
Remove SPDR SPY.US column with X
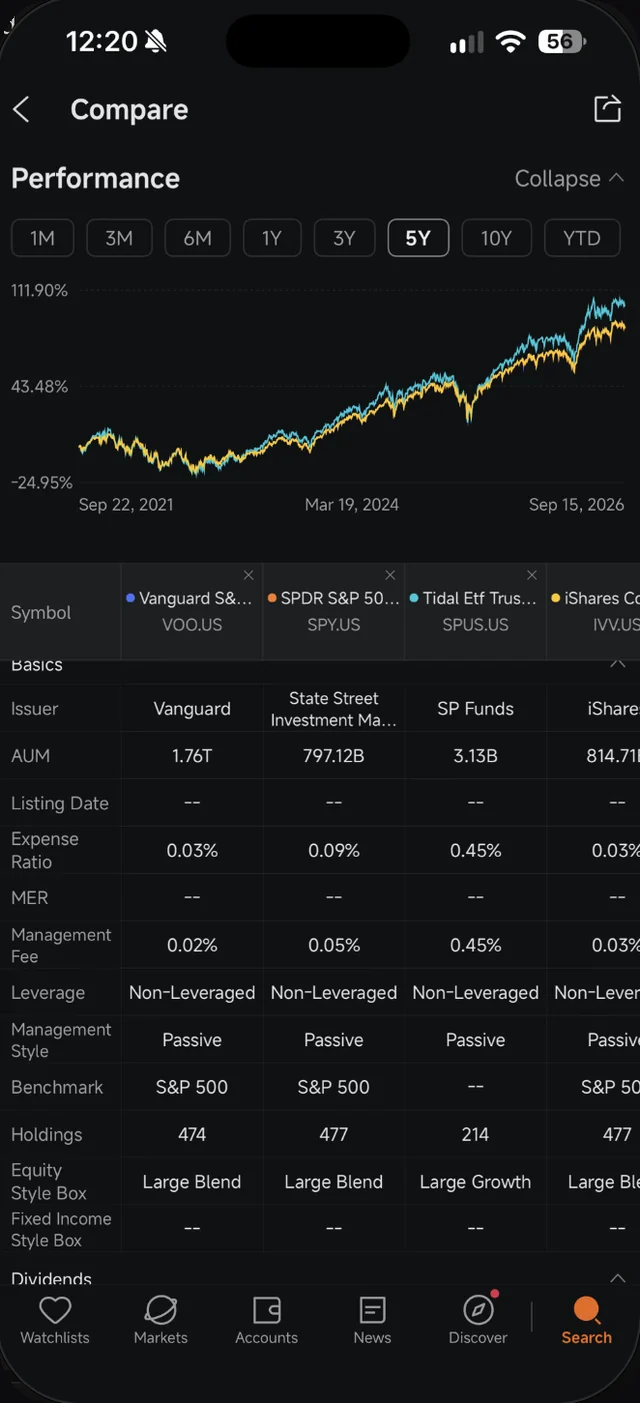(x=390, y=575)
